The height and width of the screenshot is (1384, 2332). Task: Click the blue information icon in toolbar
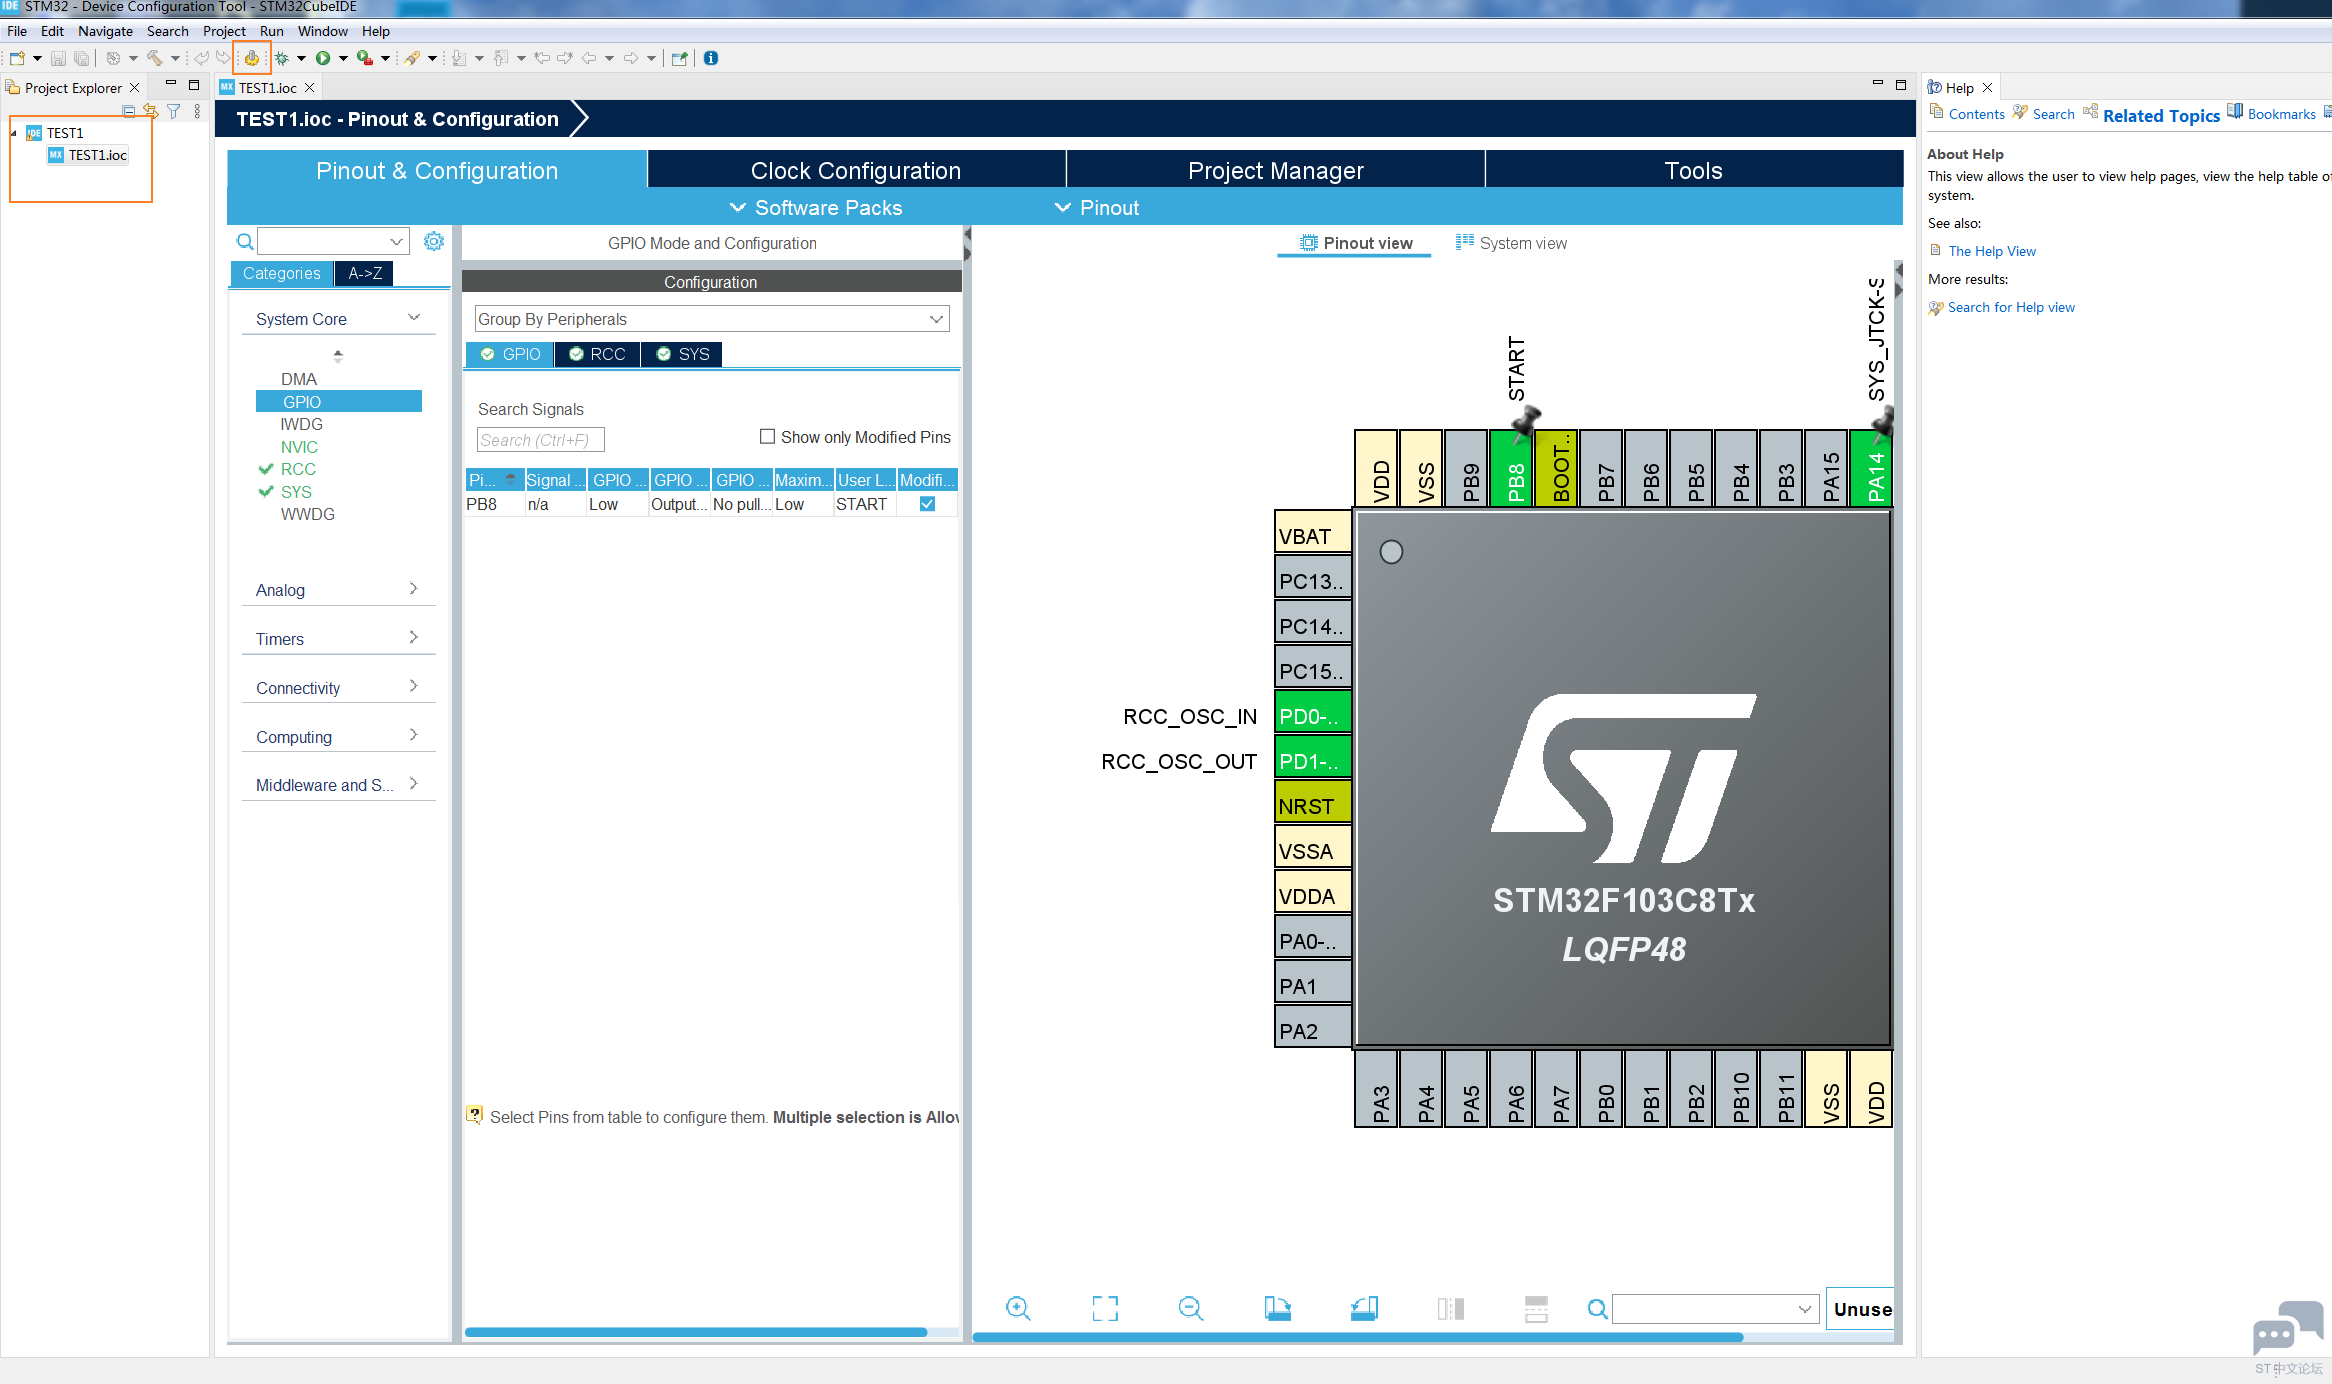point(711,58)
